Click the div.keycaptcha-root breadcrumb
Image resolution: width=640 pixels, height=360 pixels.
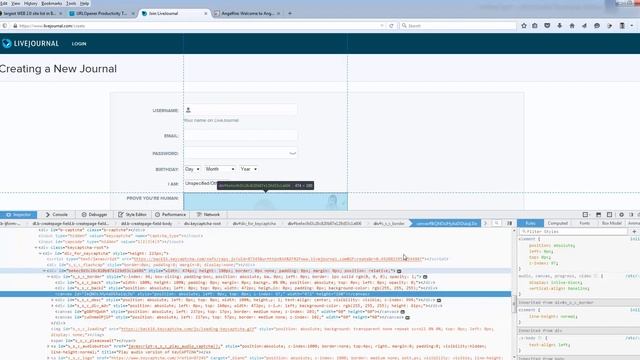point(202,224)
